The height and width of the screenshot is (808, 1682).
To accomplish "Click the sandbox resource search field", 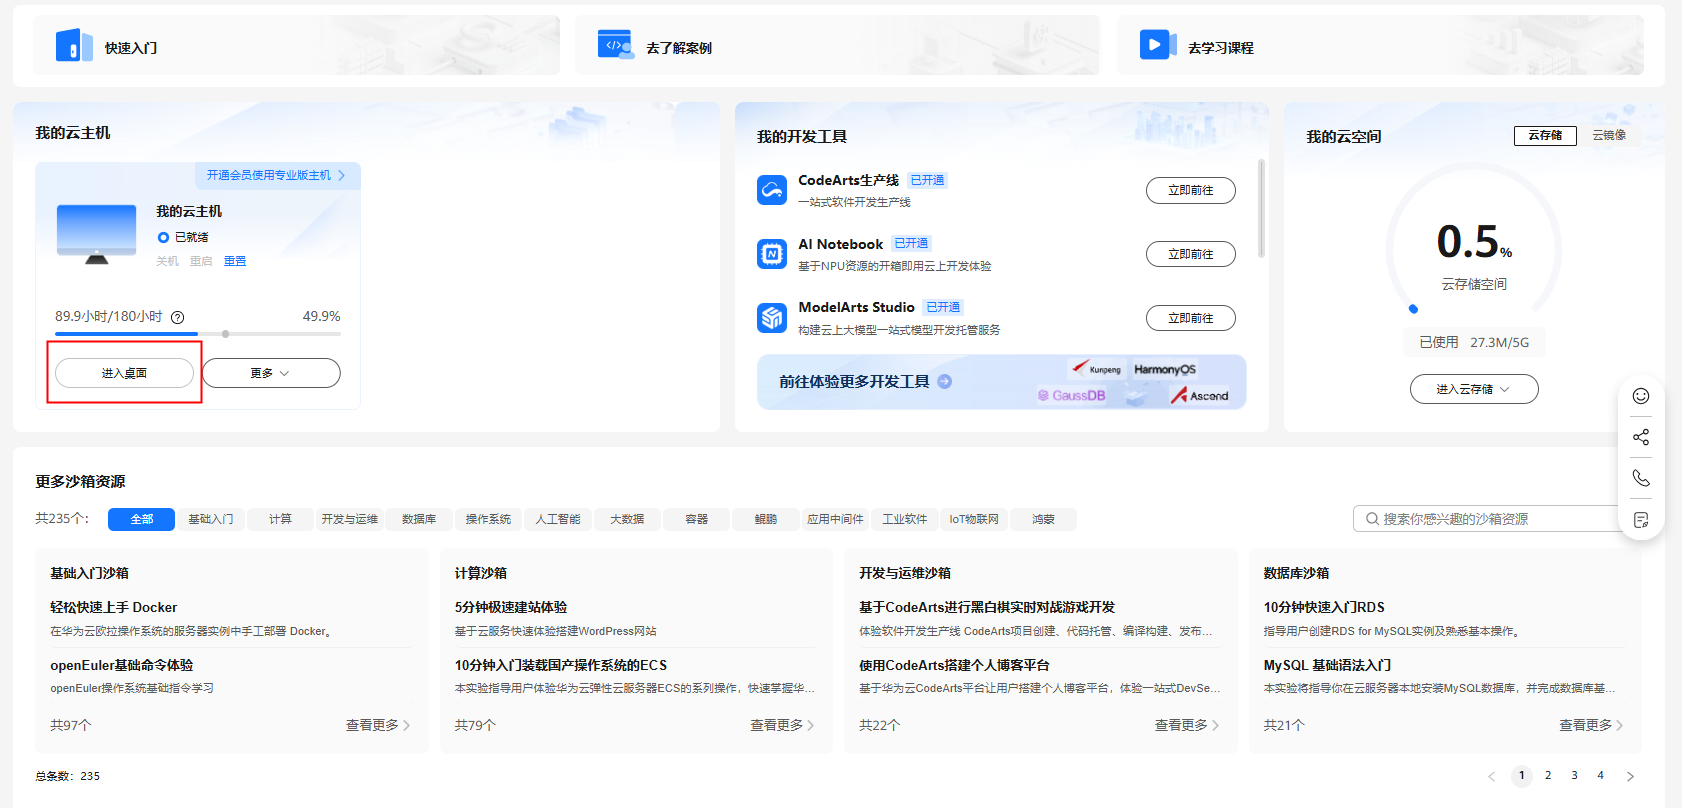I will pos(1490,519).
